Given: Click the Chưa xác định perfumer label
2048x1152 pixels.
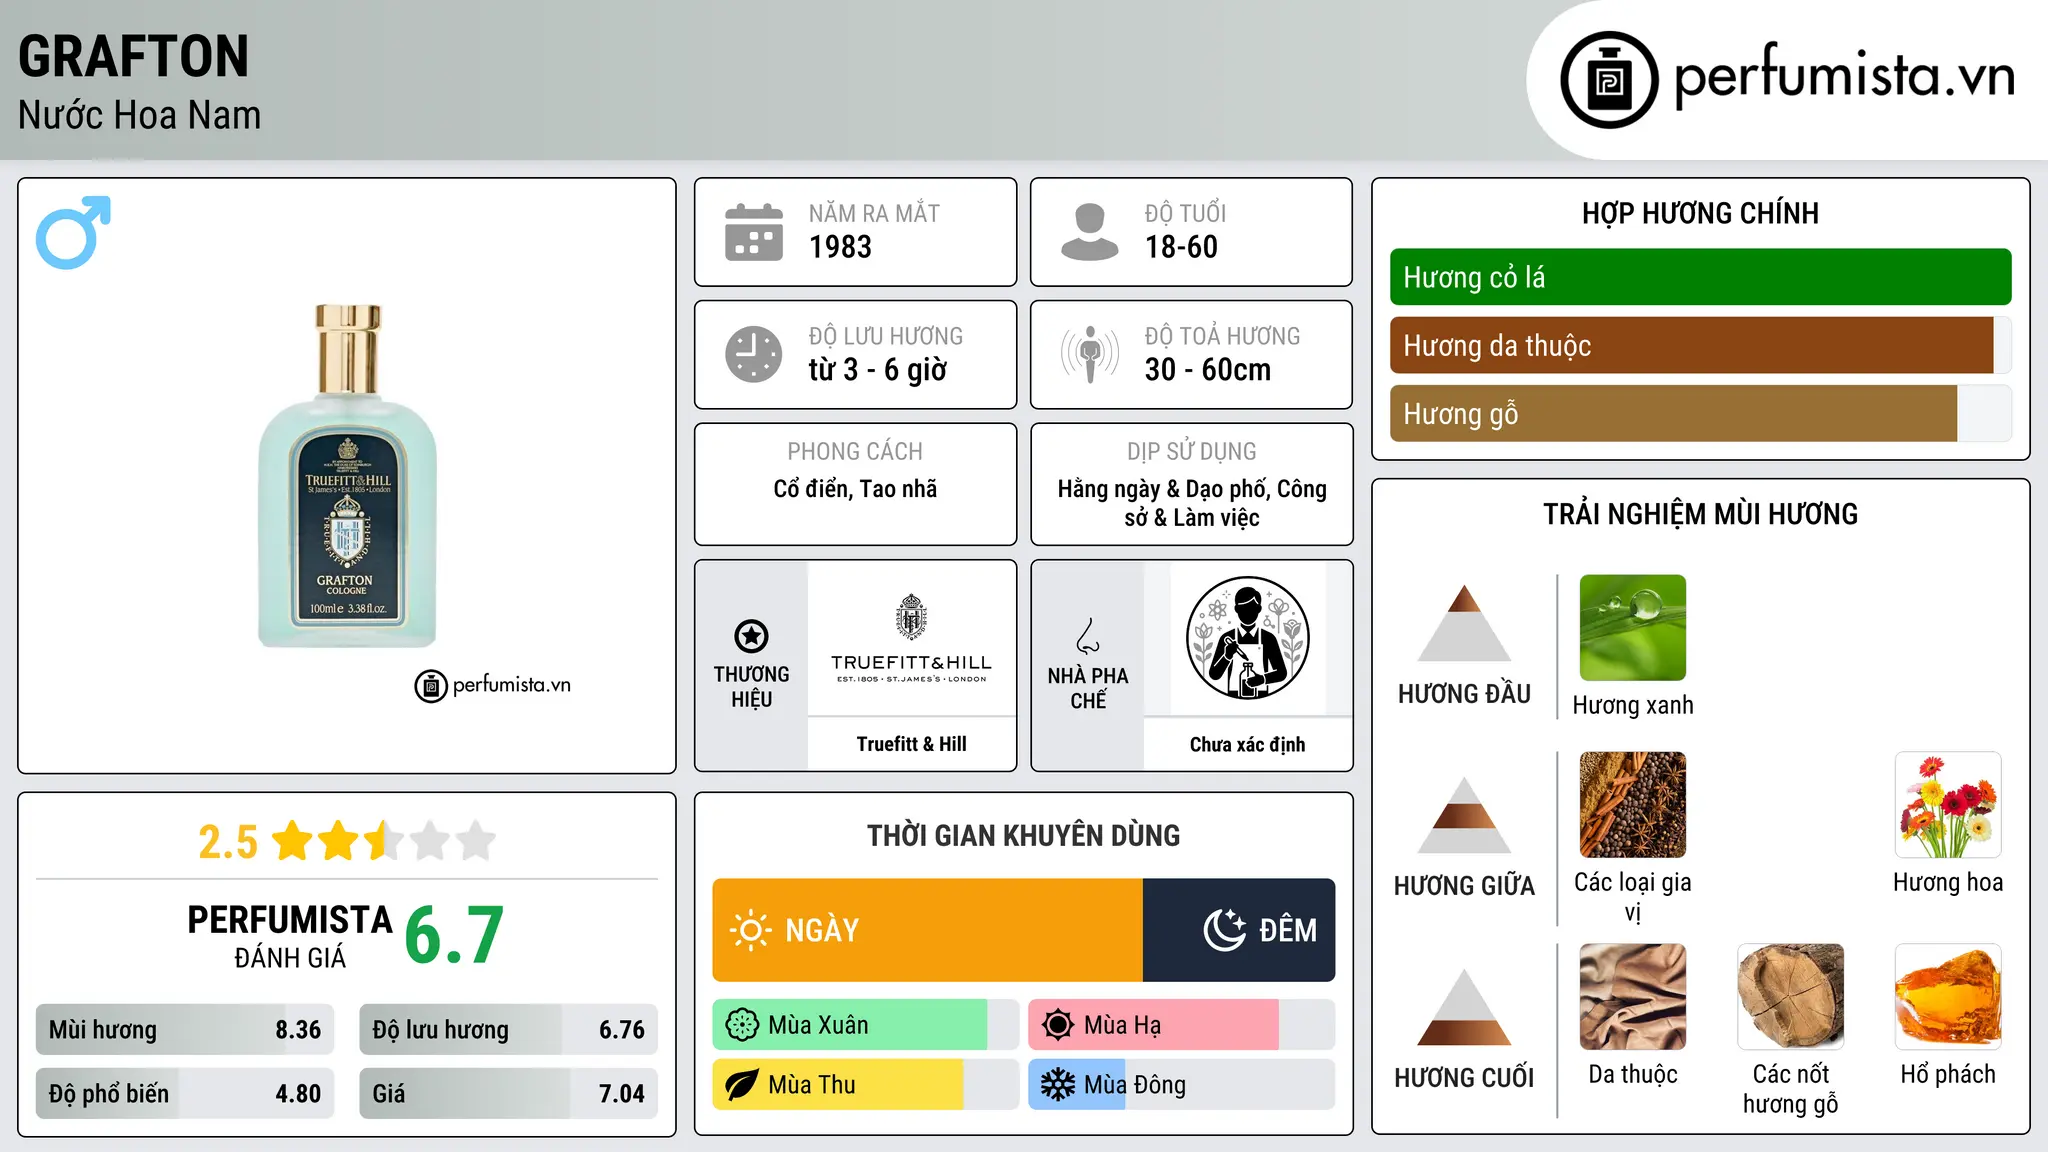Looking at the screenshot, I should pyautogui.click(x=1247, y=744).
